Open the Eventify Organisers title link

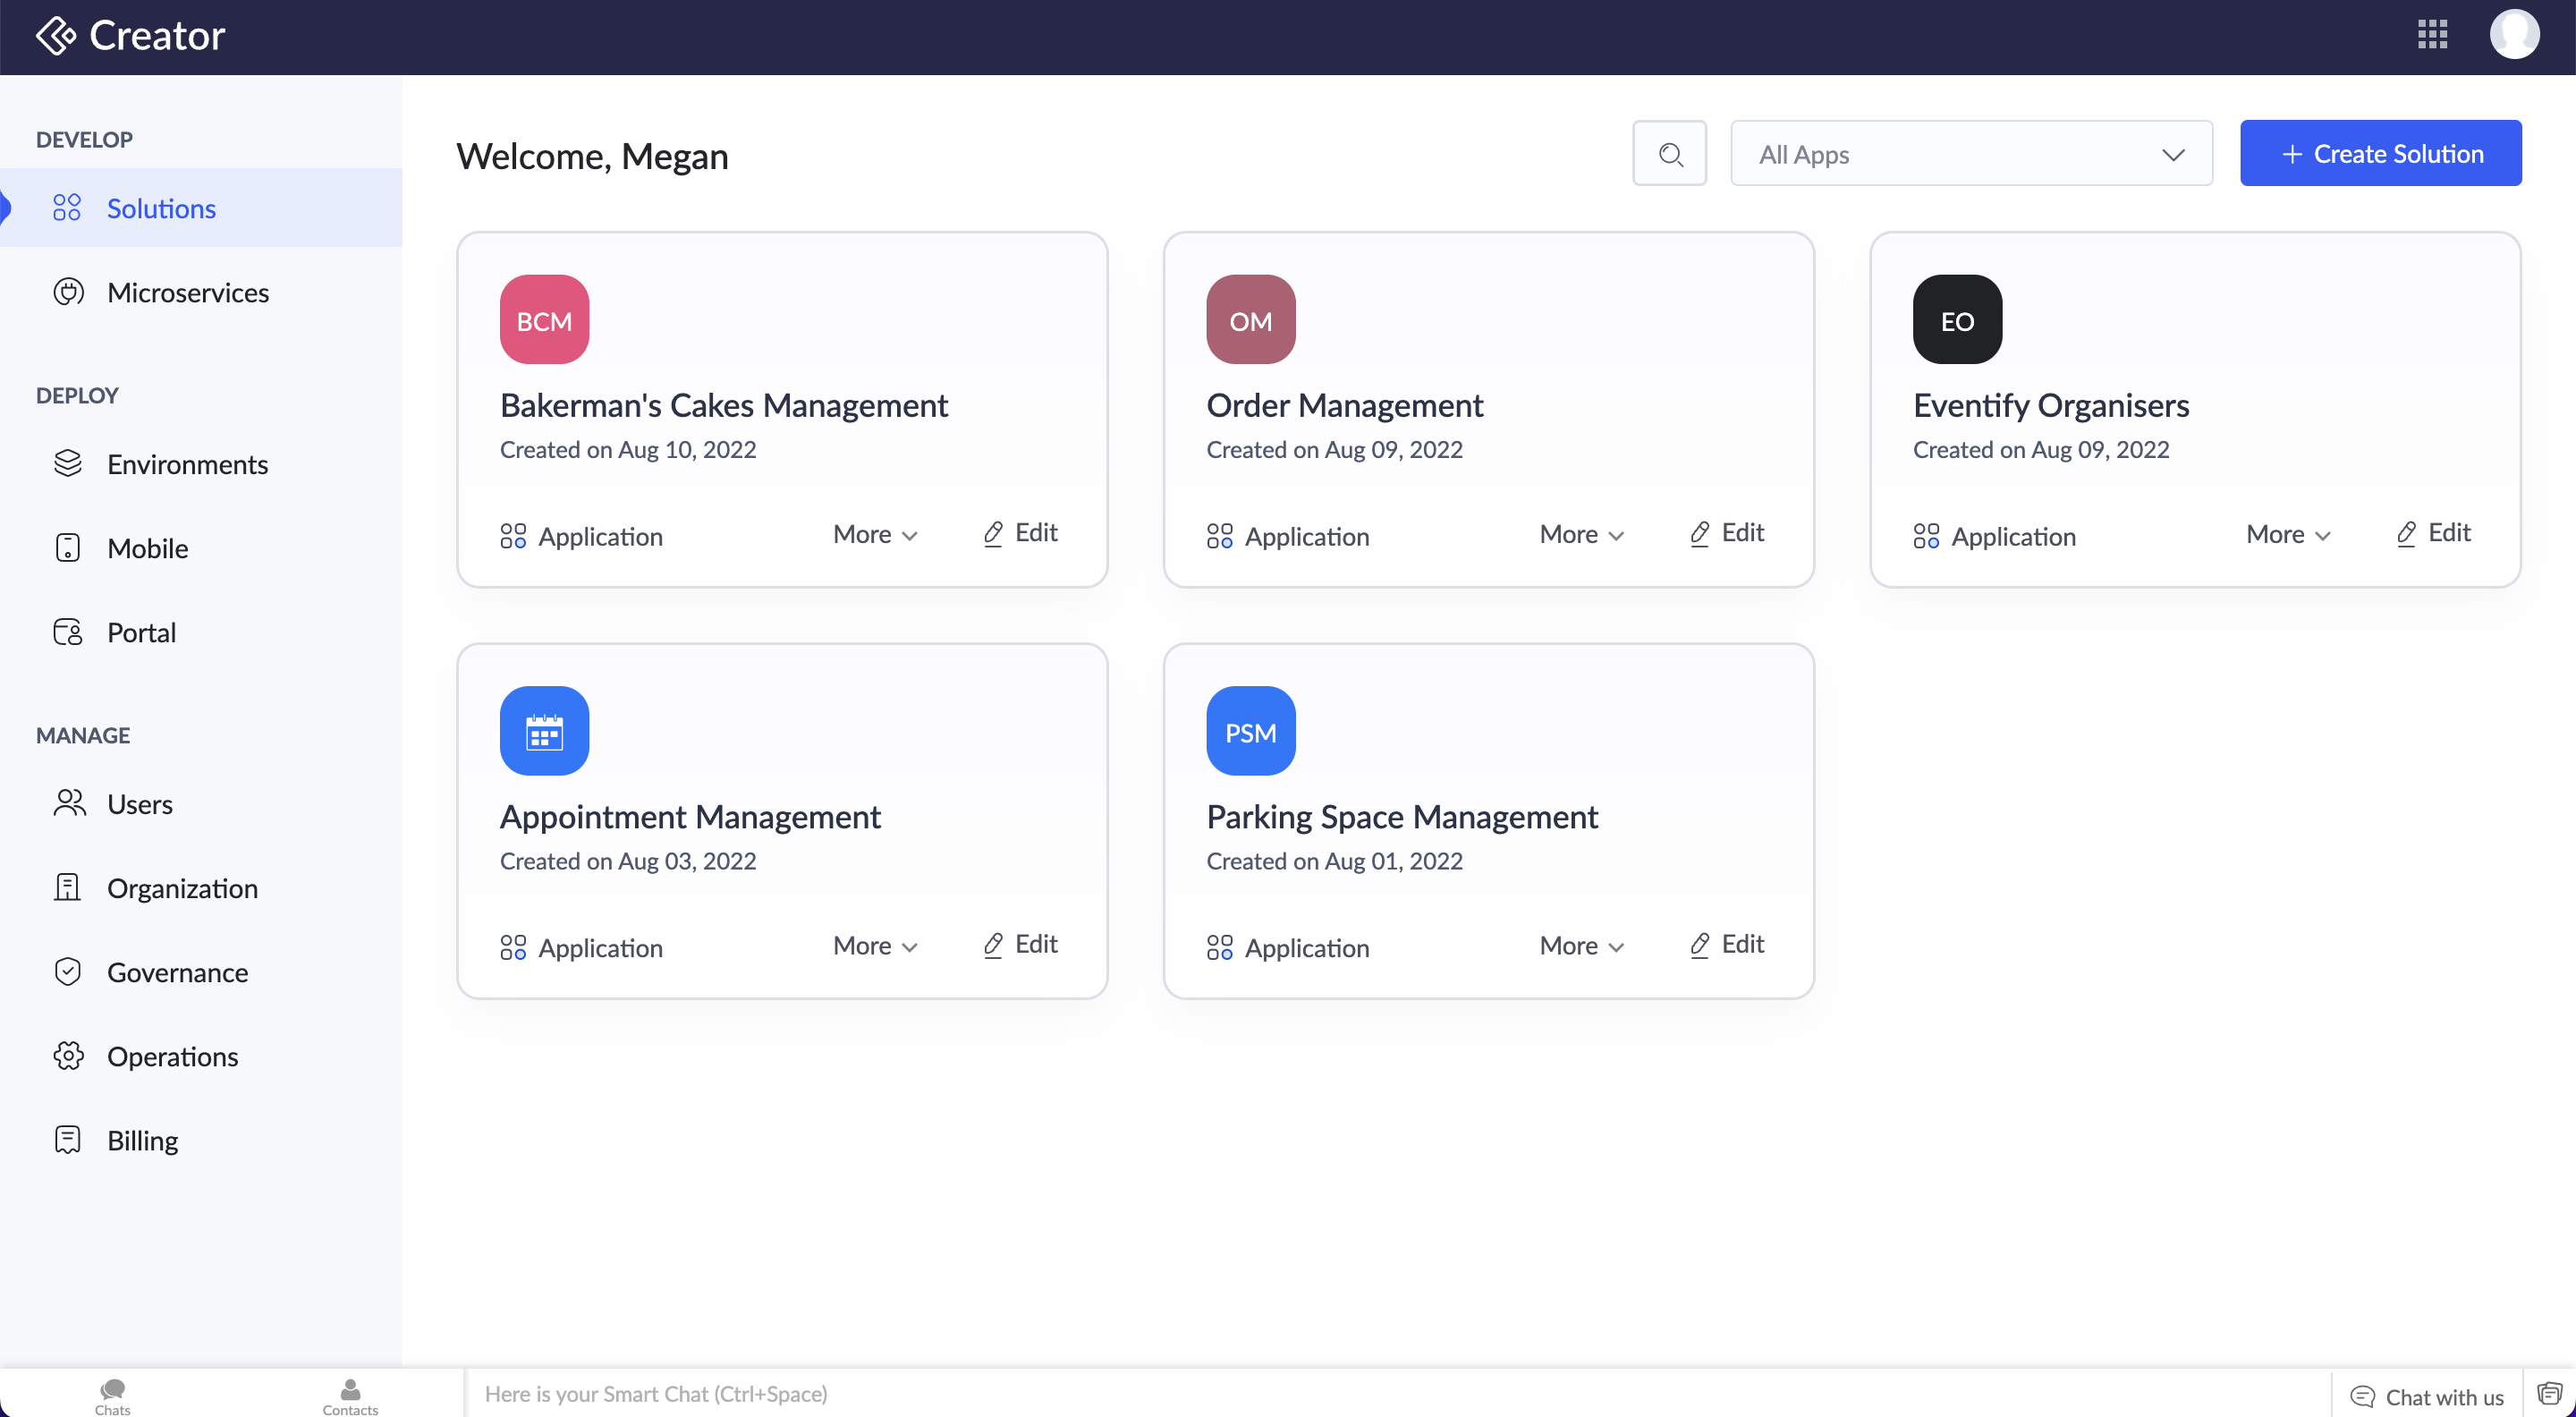[x=2050, y=405]
